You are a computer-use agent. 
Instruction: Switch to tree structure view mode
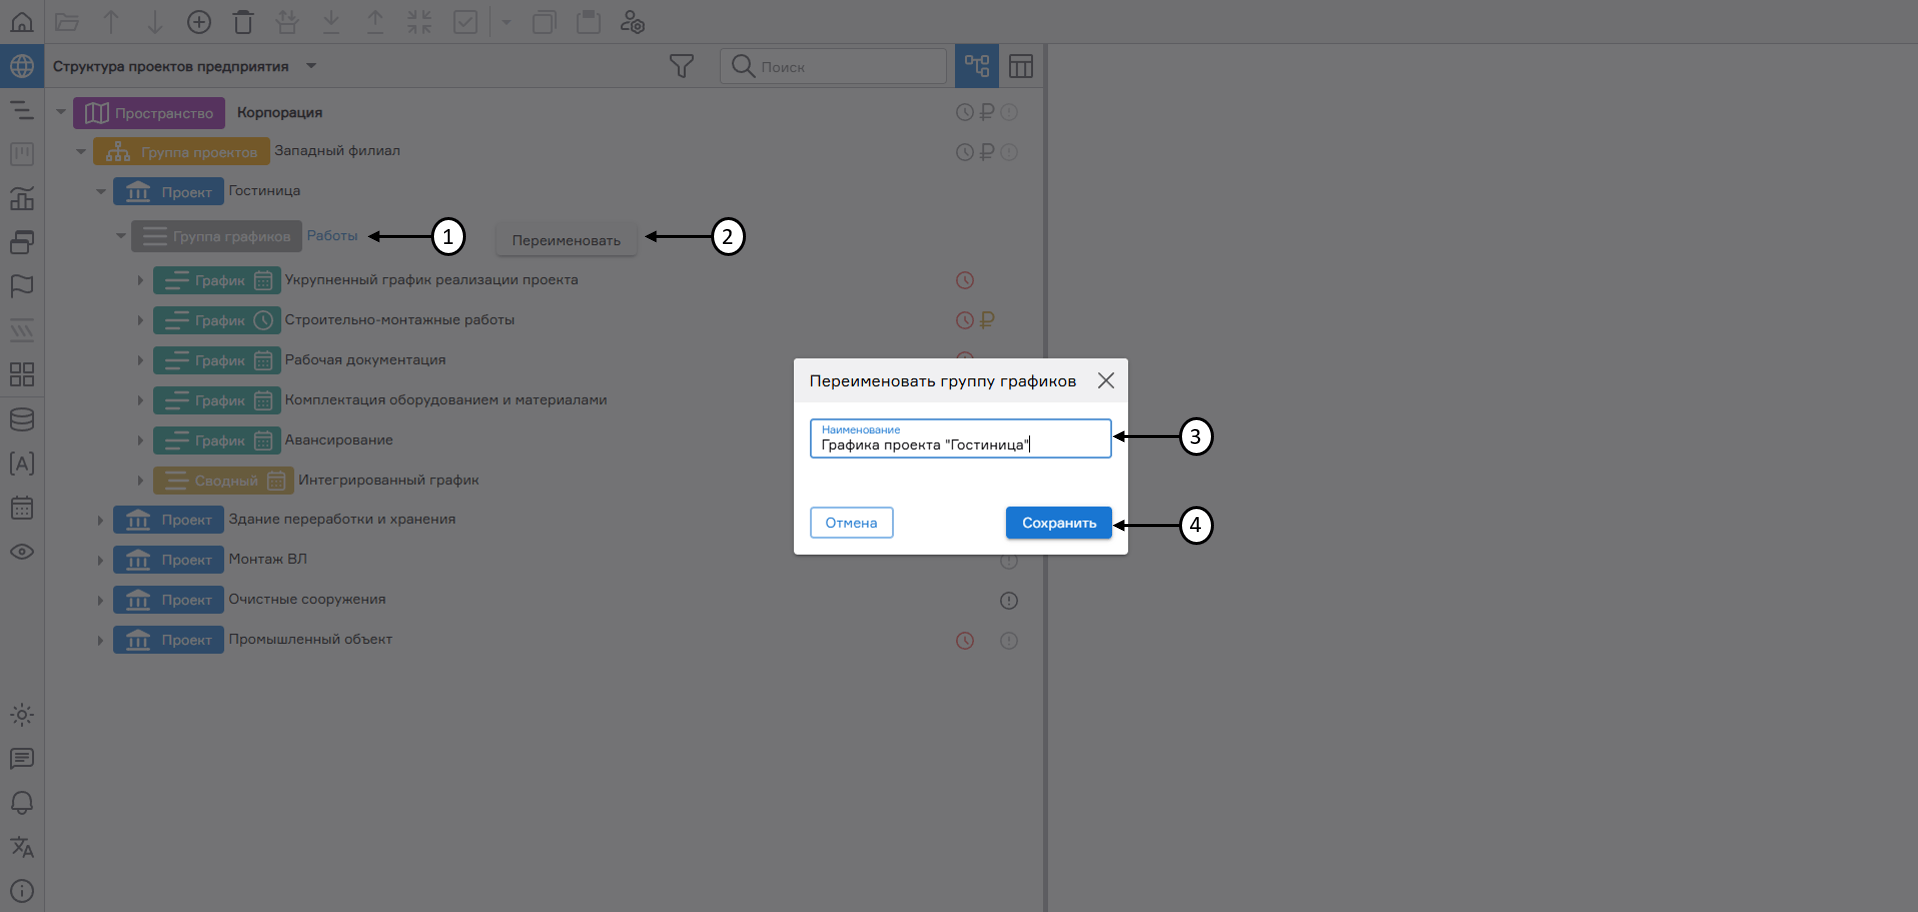click(x=977, y=66)
